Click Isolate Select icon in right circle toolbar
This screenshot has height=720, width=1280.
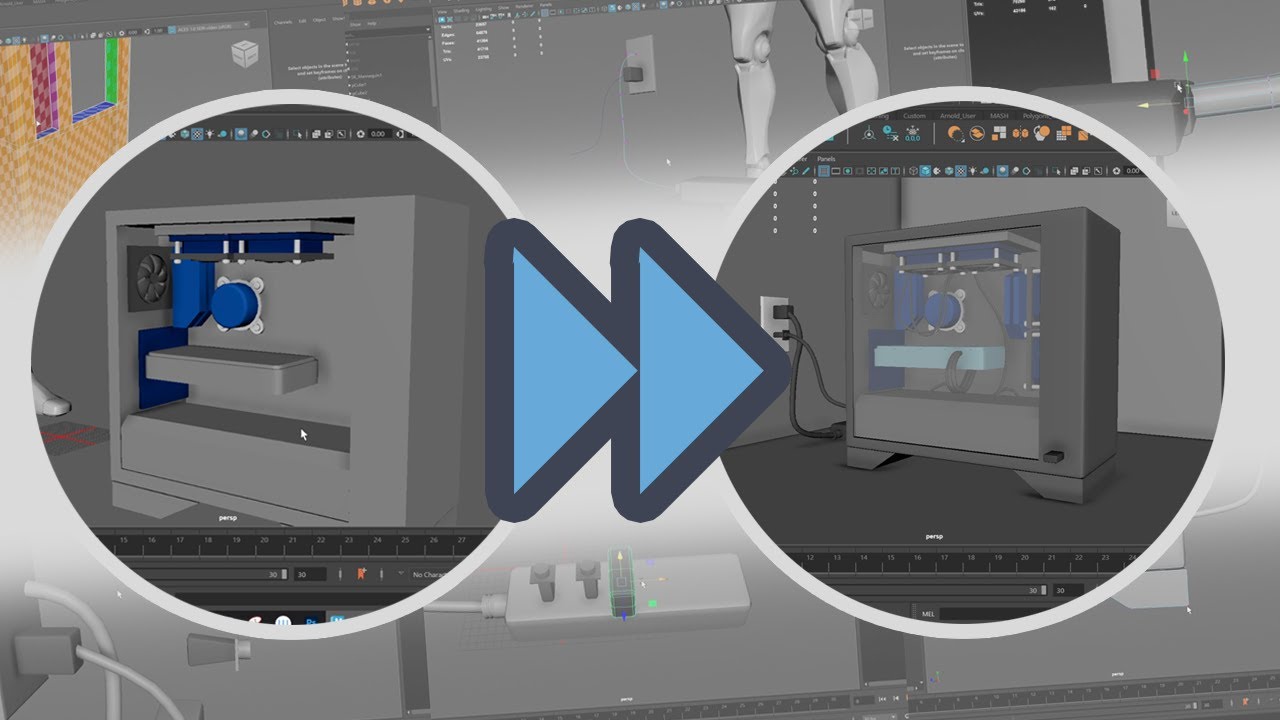coord(1056,170)
